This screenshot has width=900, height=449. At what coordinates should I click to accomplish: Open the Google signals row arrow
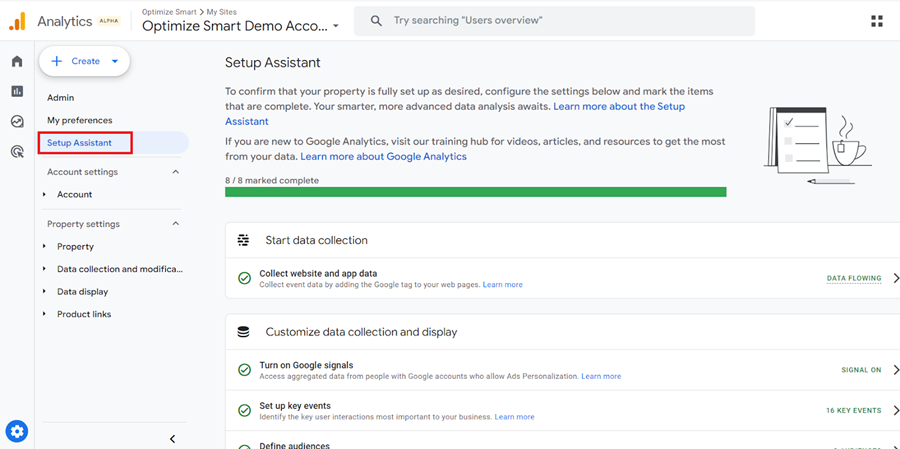(x=896, y=370)
